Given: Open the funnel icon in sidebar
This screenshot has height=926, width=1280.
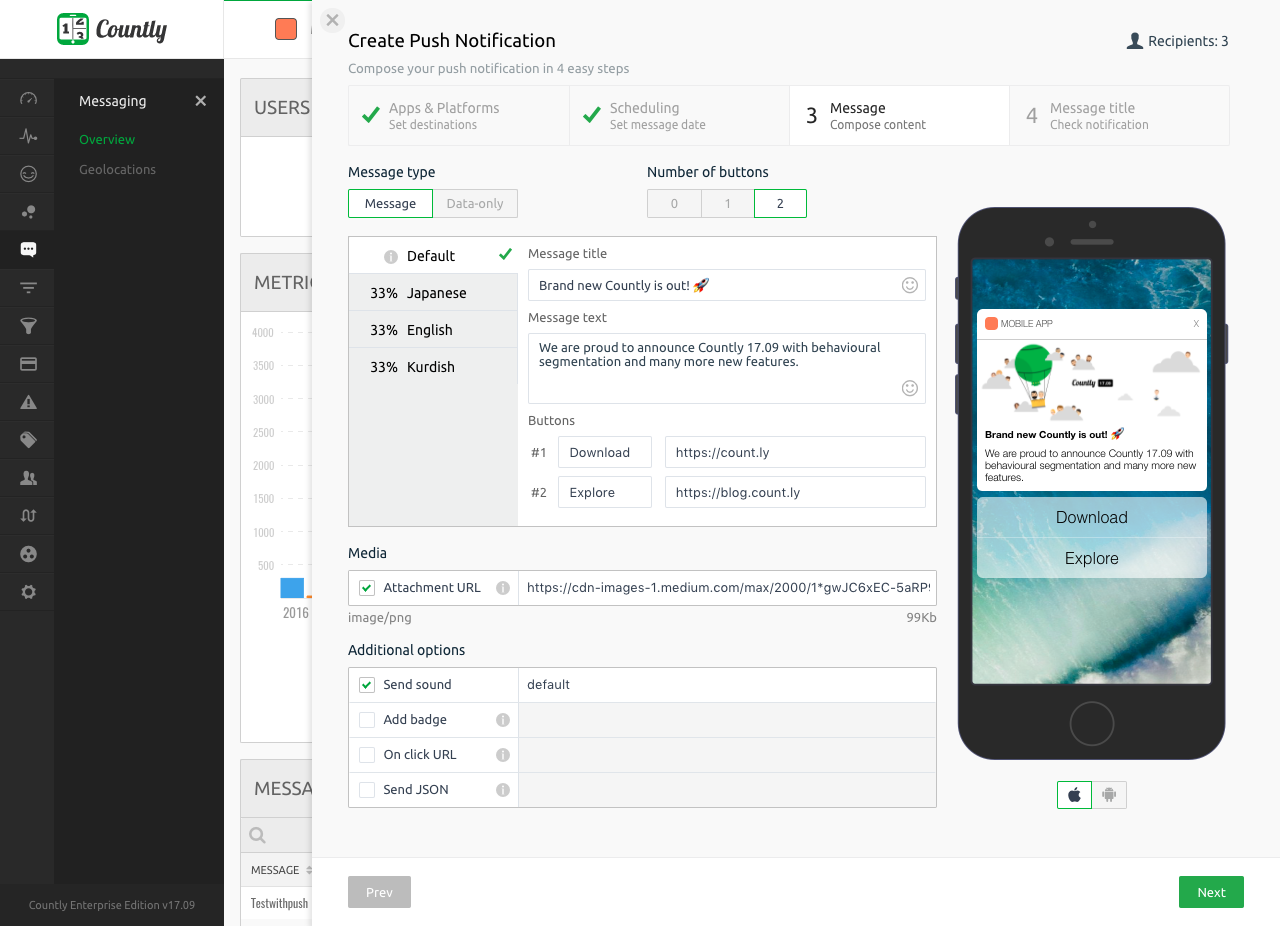Looking at the screenshot, I should [28, 326].
